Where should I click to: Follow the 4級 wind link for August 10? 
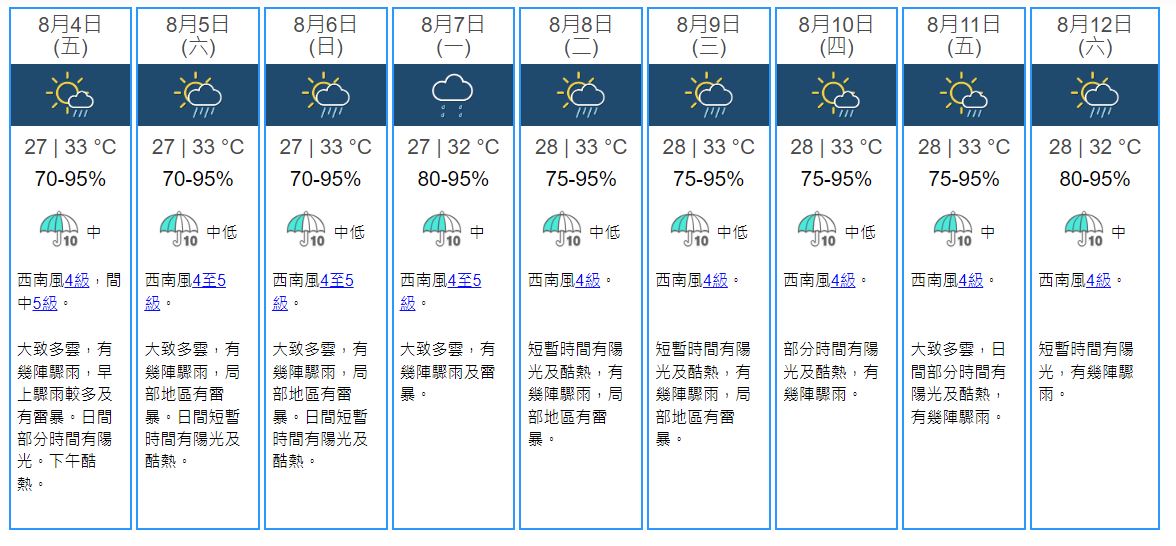click(x=843, y=281)
